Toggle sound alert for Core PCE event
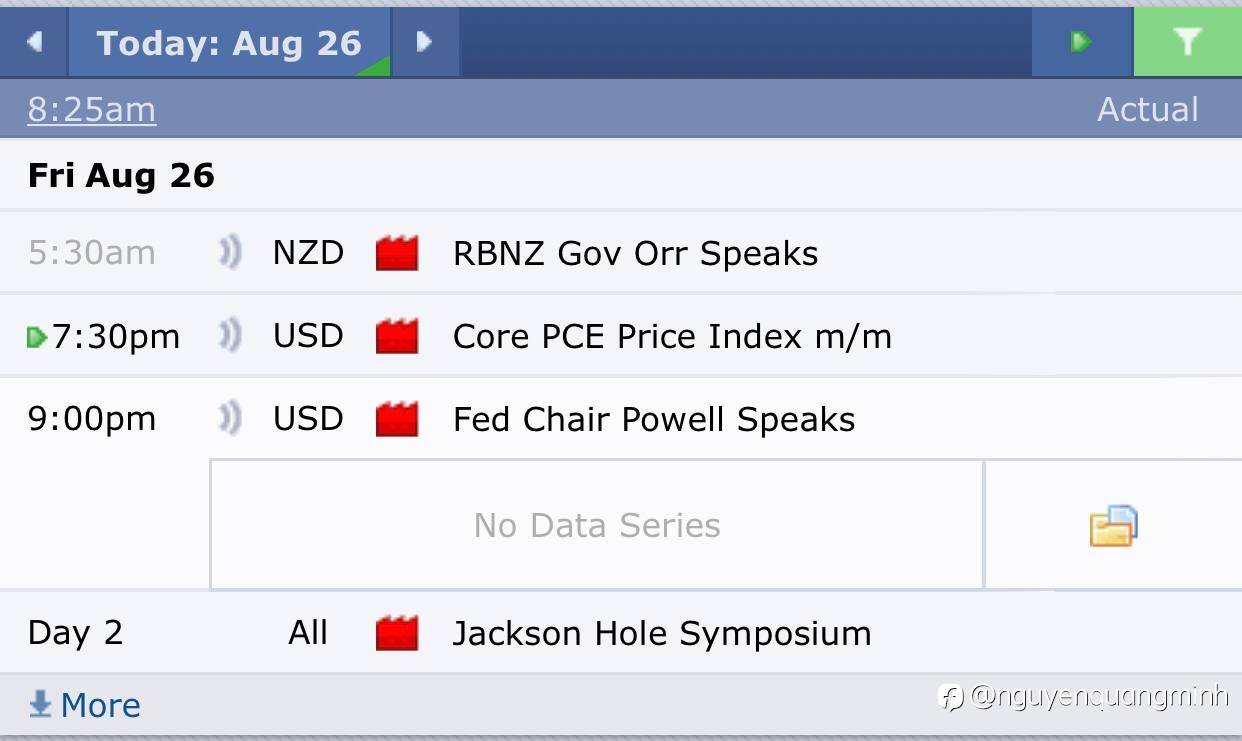This screenshot has height=741, width=1242. coord(230,337)
